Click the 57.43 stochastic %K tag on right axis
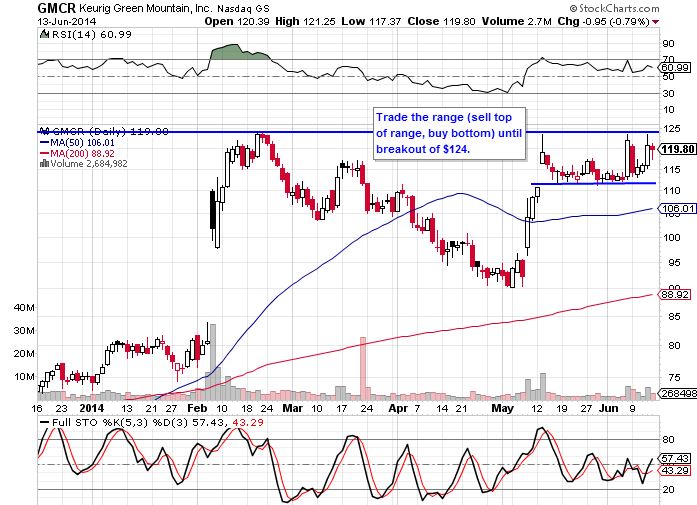Screen dimensions: 697x505 pyautogui.click(x=676, y=458)
